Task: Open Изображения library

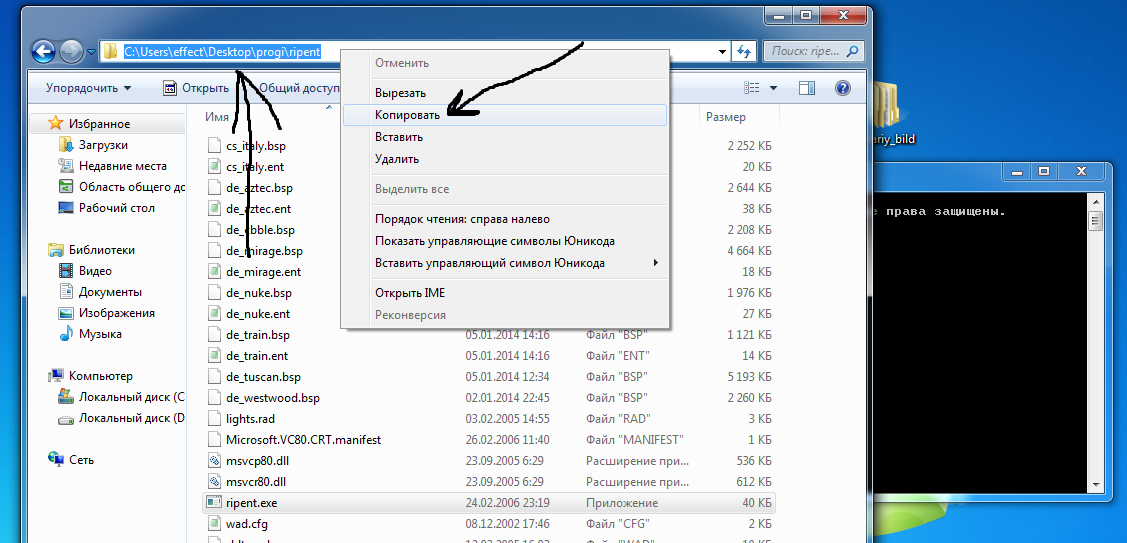Action: point(106,313)
